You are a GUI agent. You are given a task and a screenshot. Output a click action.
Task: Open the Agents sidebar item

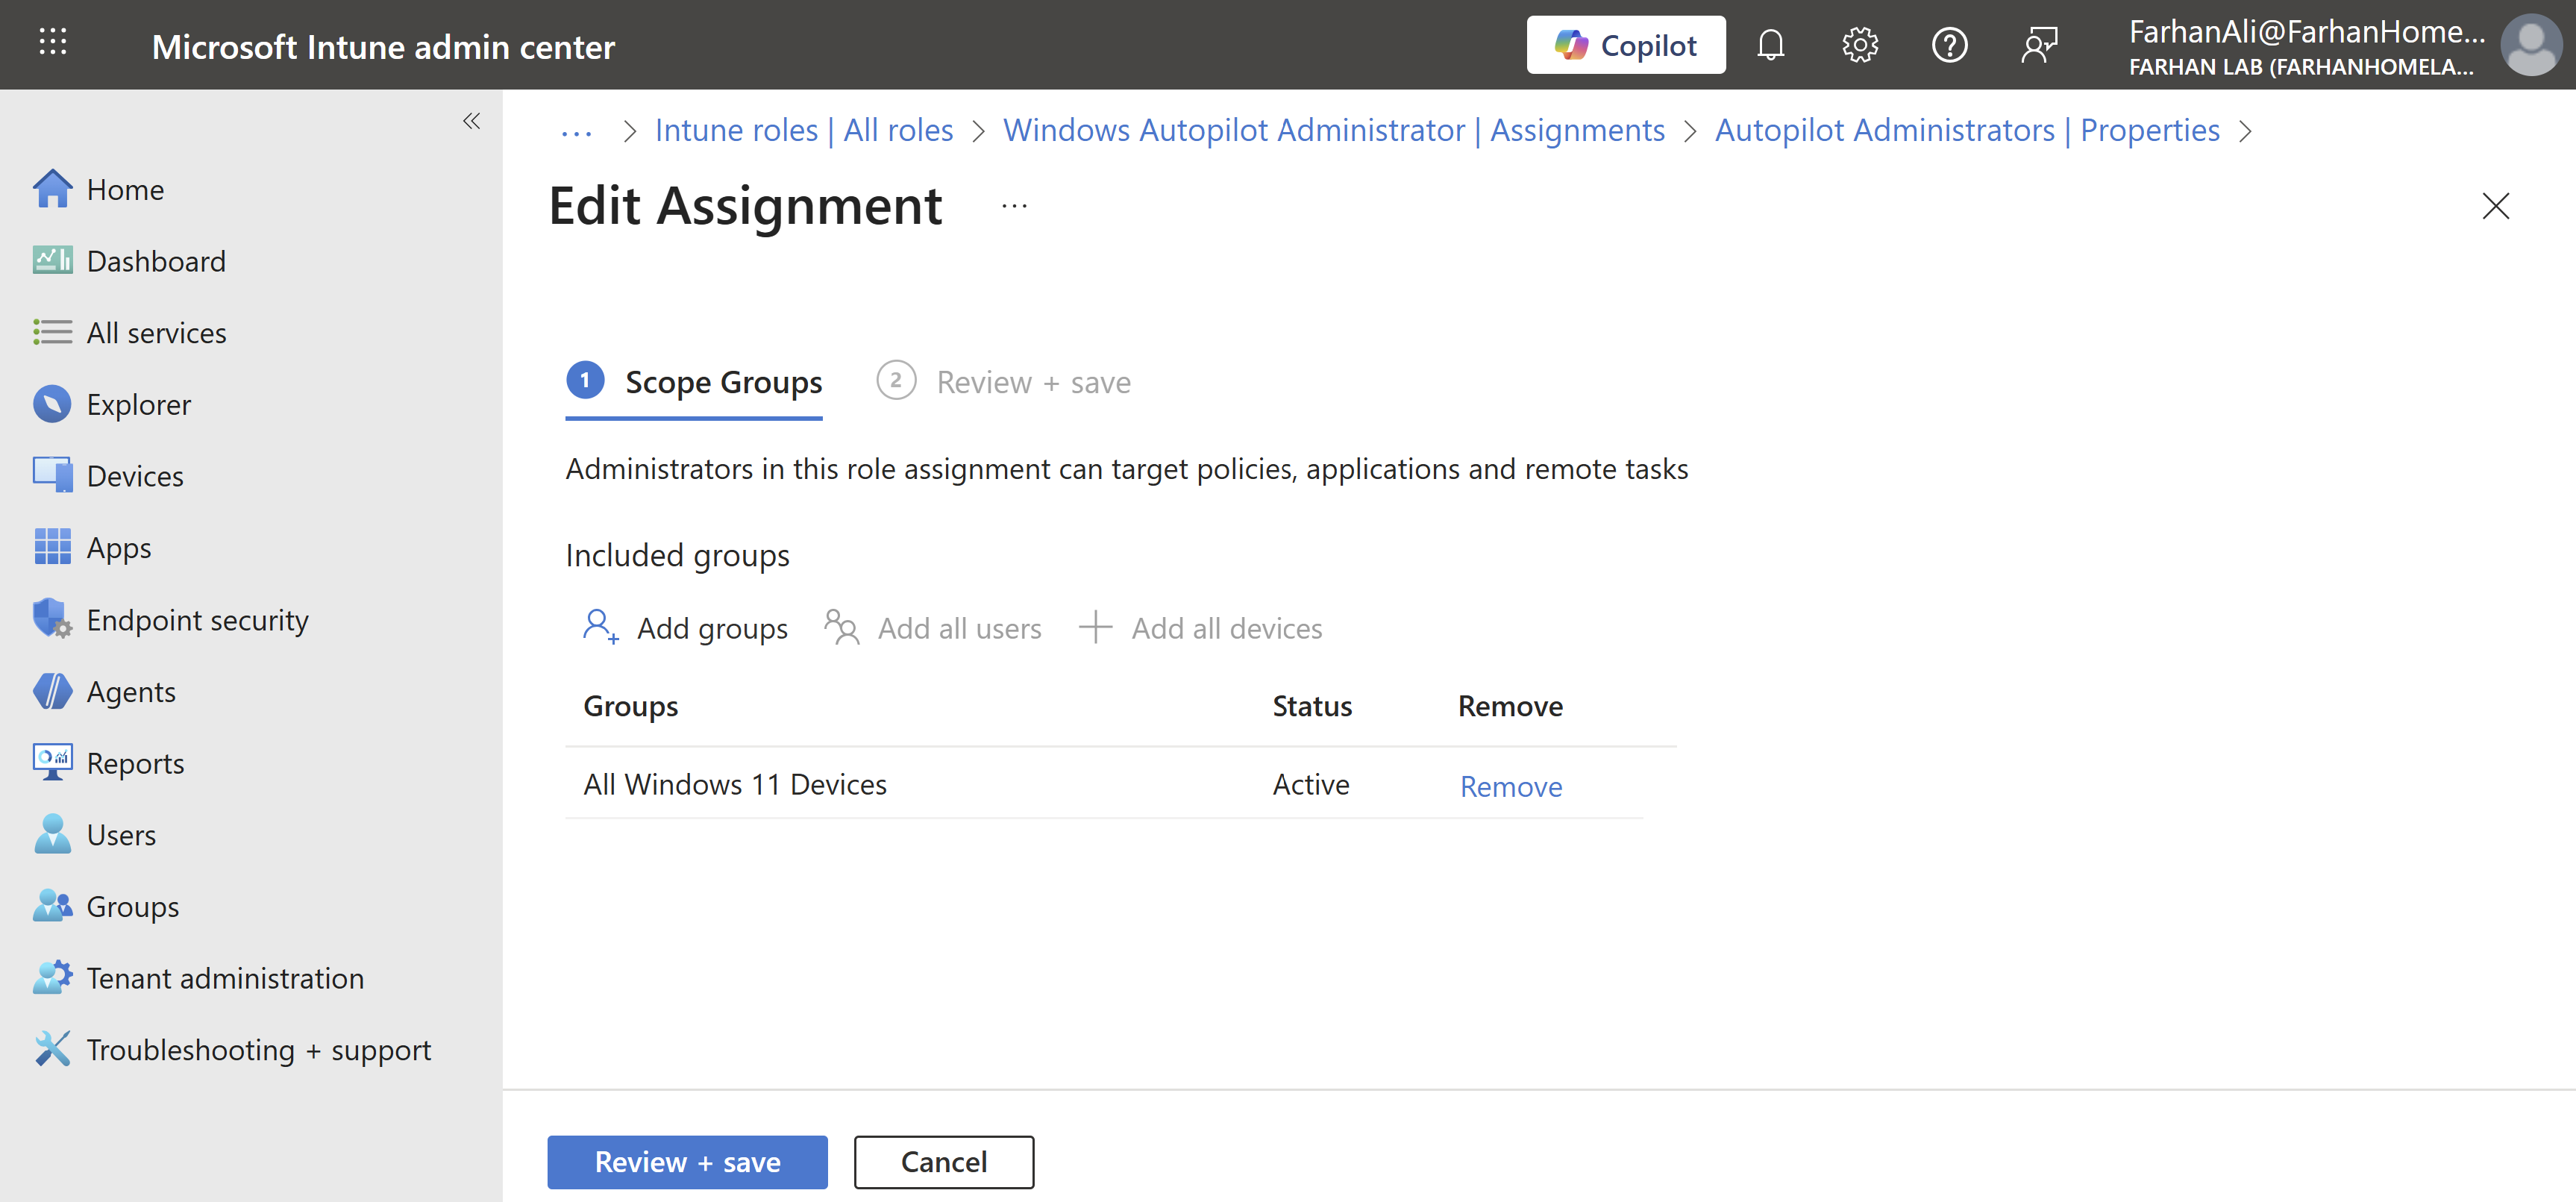coord(130,692)
